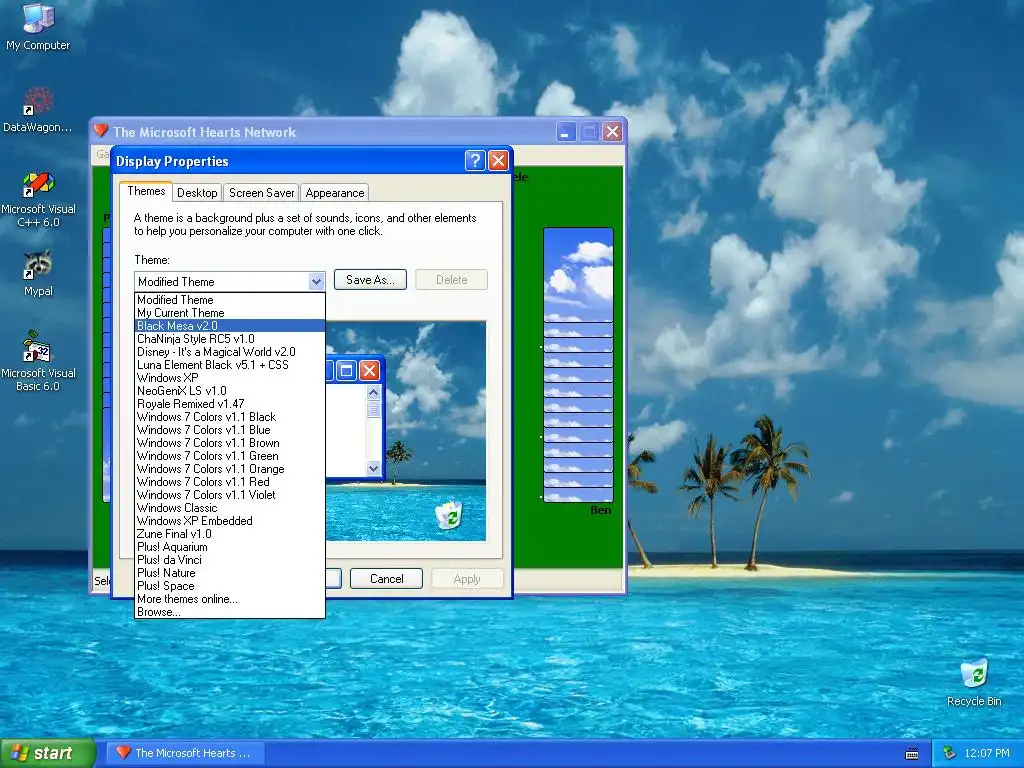Click the heart icon in Hearts title bar
Viewport: 1024px width, 768px height.
click(x=101, y=131)
